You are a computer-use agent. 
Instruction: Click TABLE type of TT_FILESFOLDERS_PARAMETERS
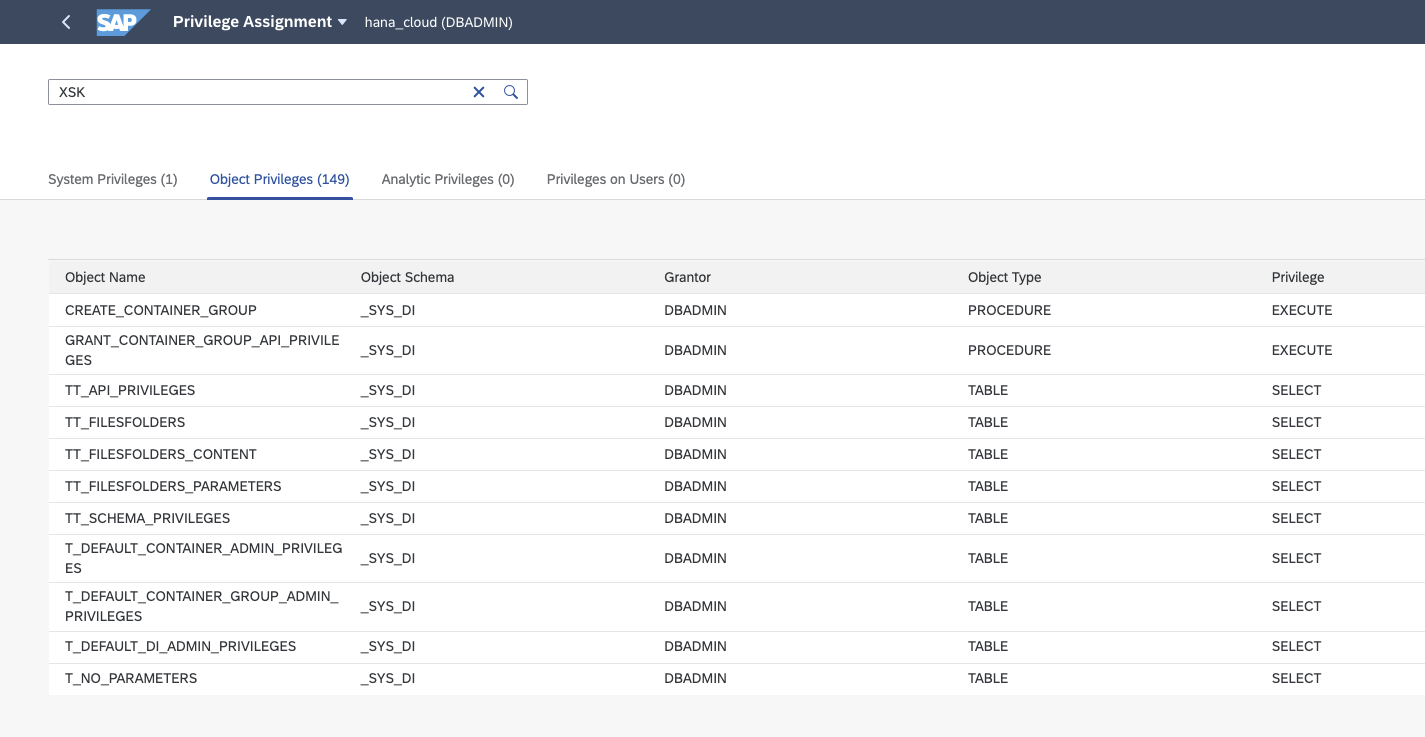(988, 486)
